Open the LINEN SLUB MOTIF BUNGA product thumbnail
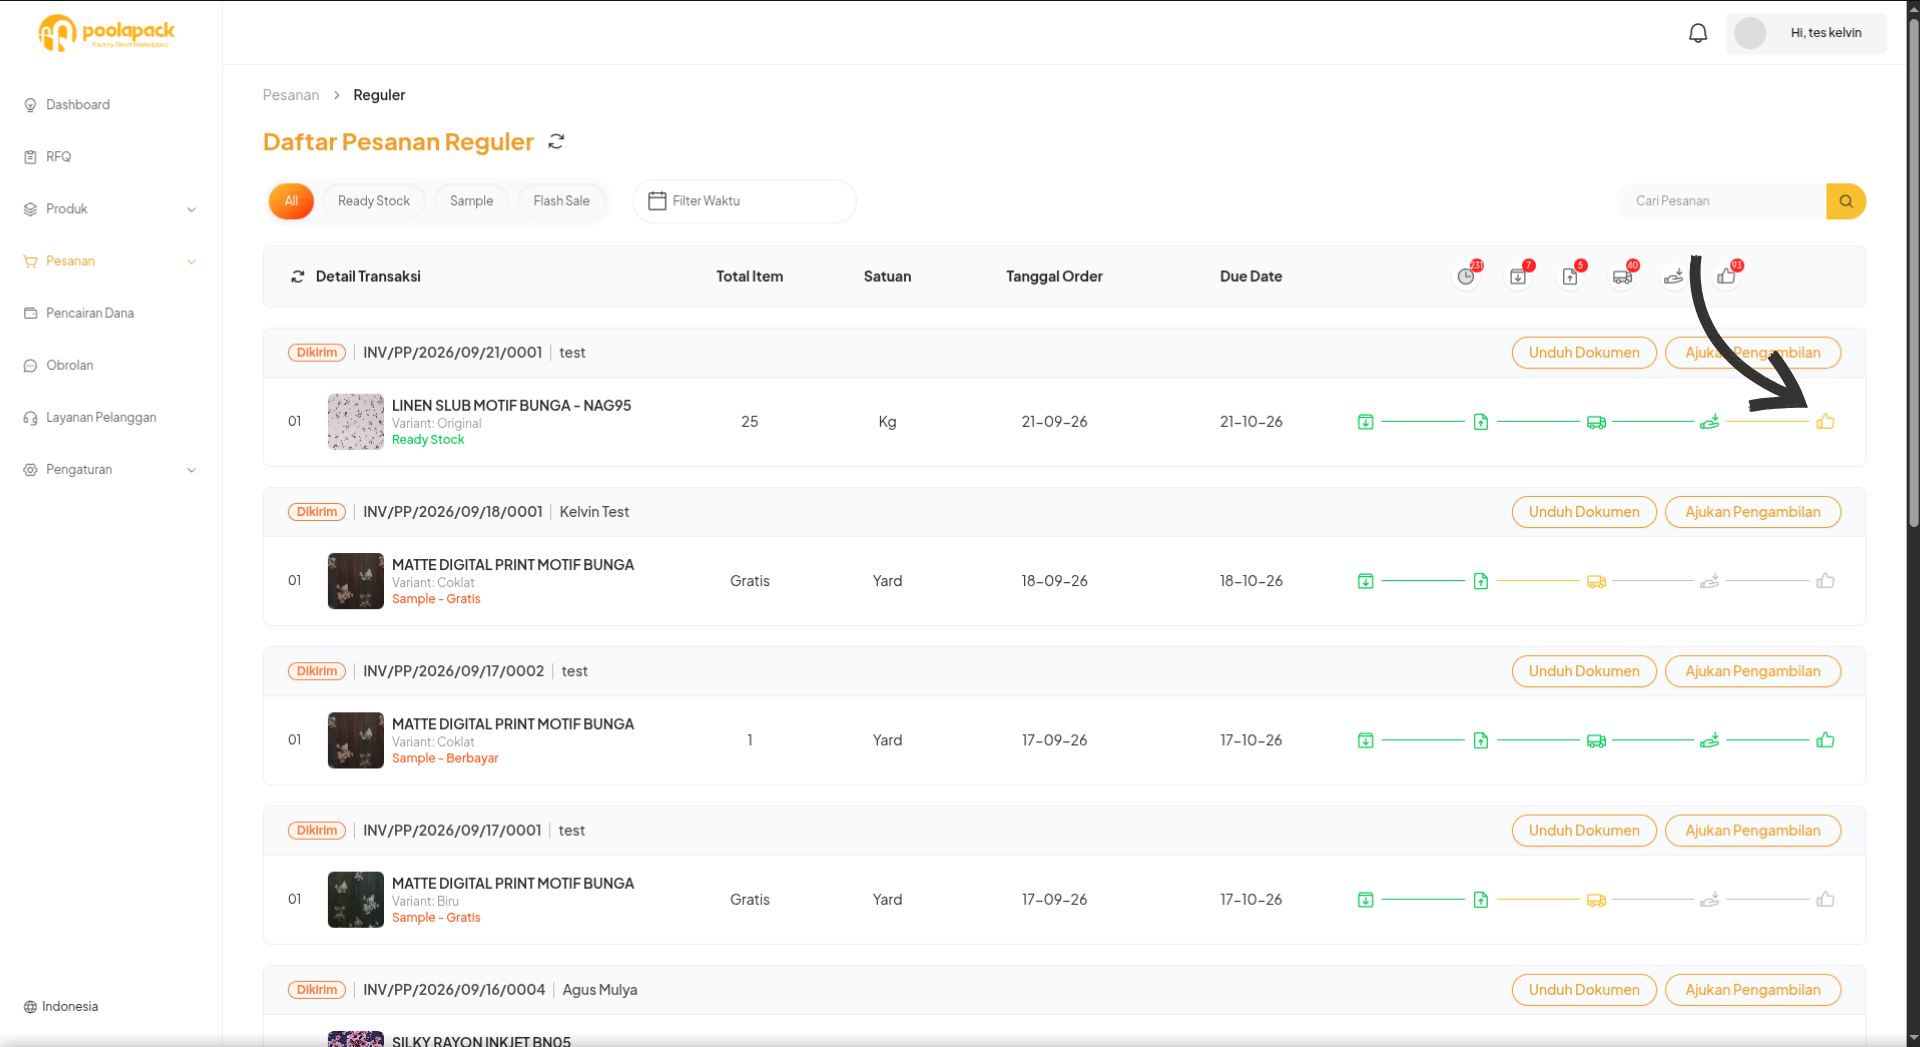Screen dimensions: 1920x1047 (356, 422)
